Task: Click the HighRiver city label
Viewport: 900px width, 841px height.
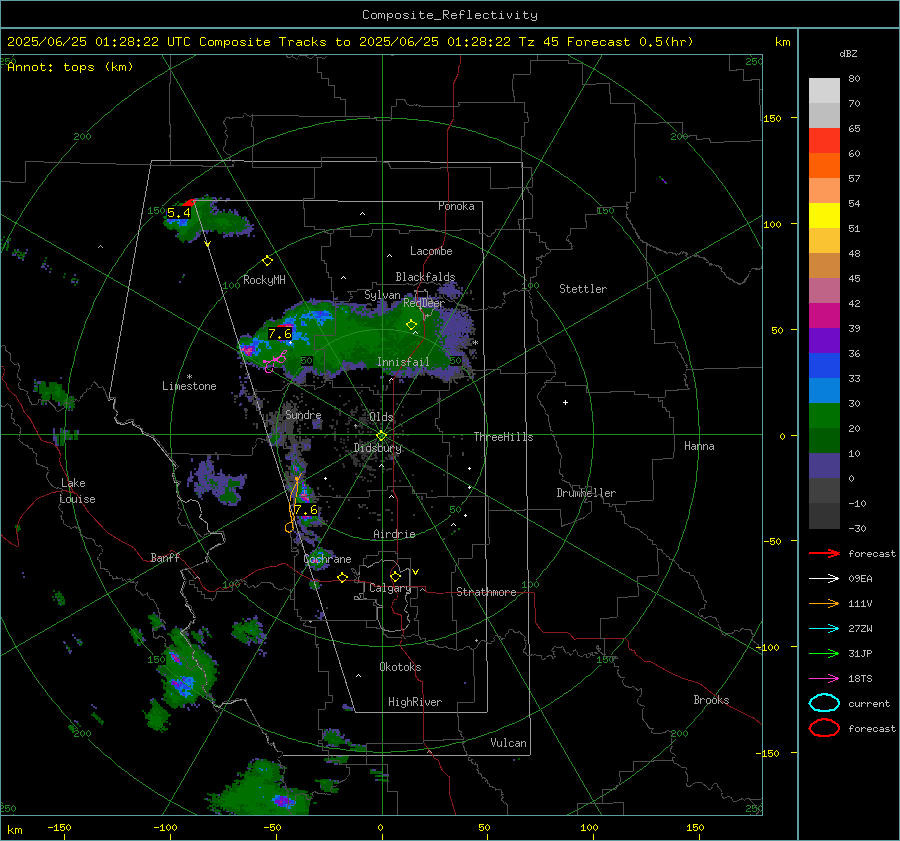Action: [415, 702]
